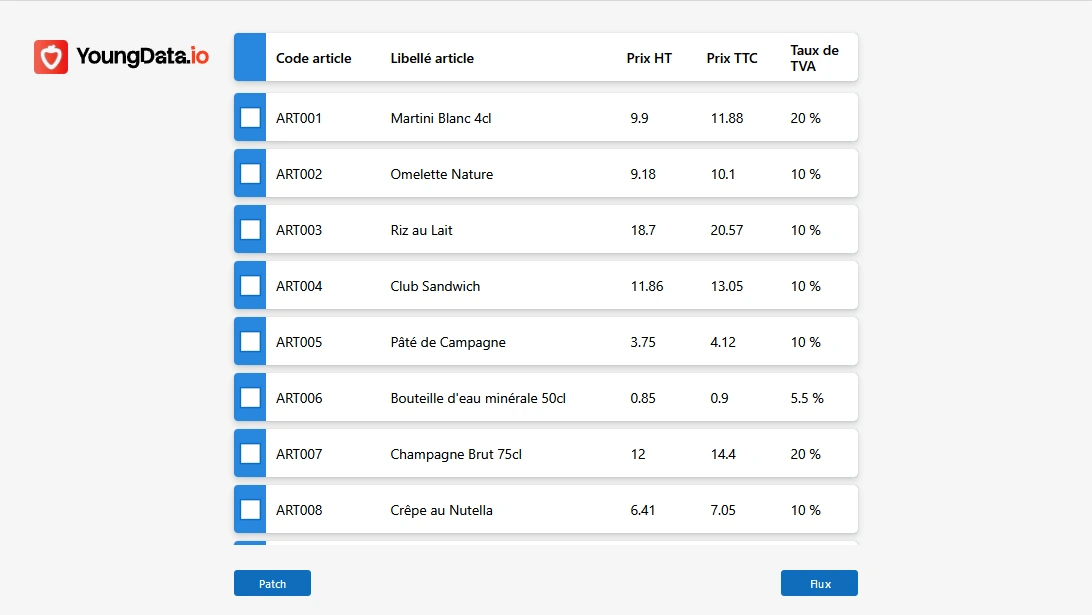The width and height of the screenshot is (1092, 615).
Task: Click the Libellé article column header
Action: [x=432, y=59]
